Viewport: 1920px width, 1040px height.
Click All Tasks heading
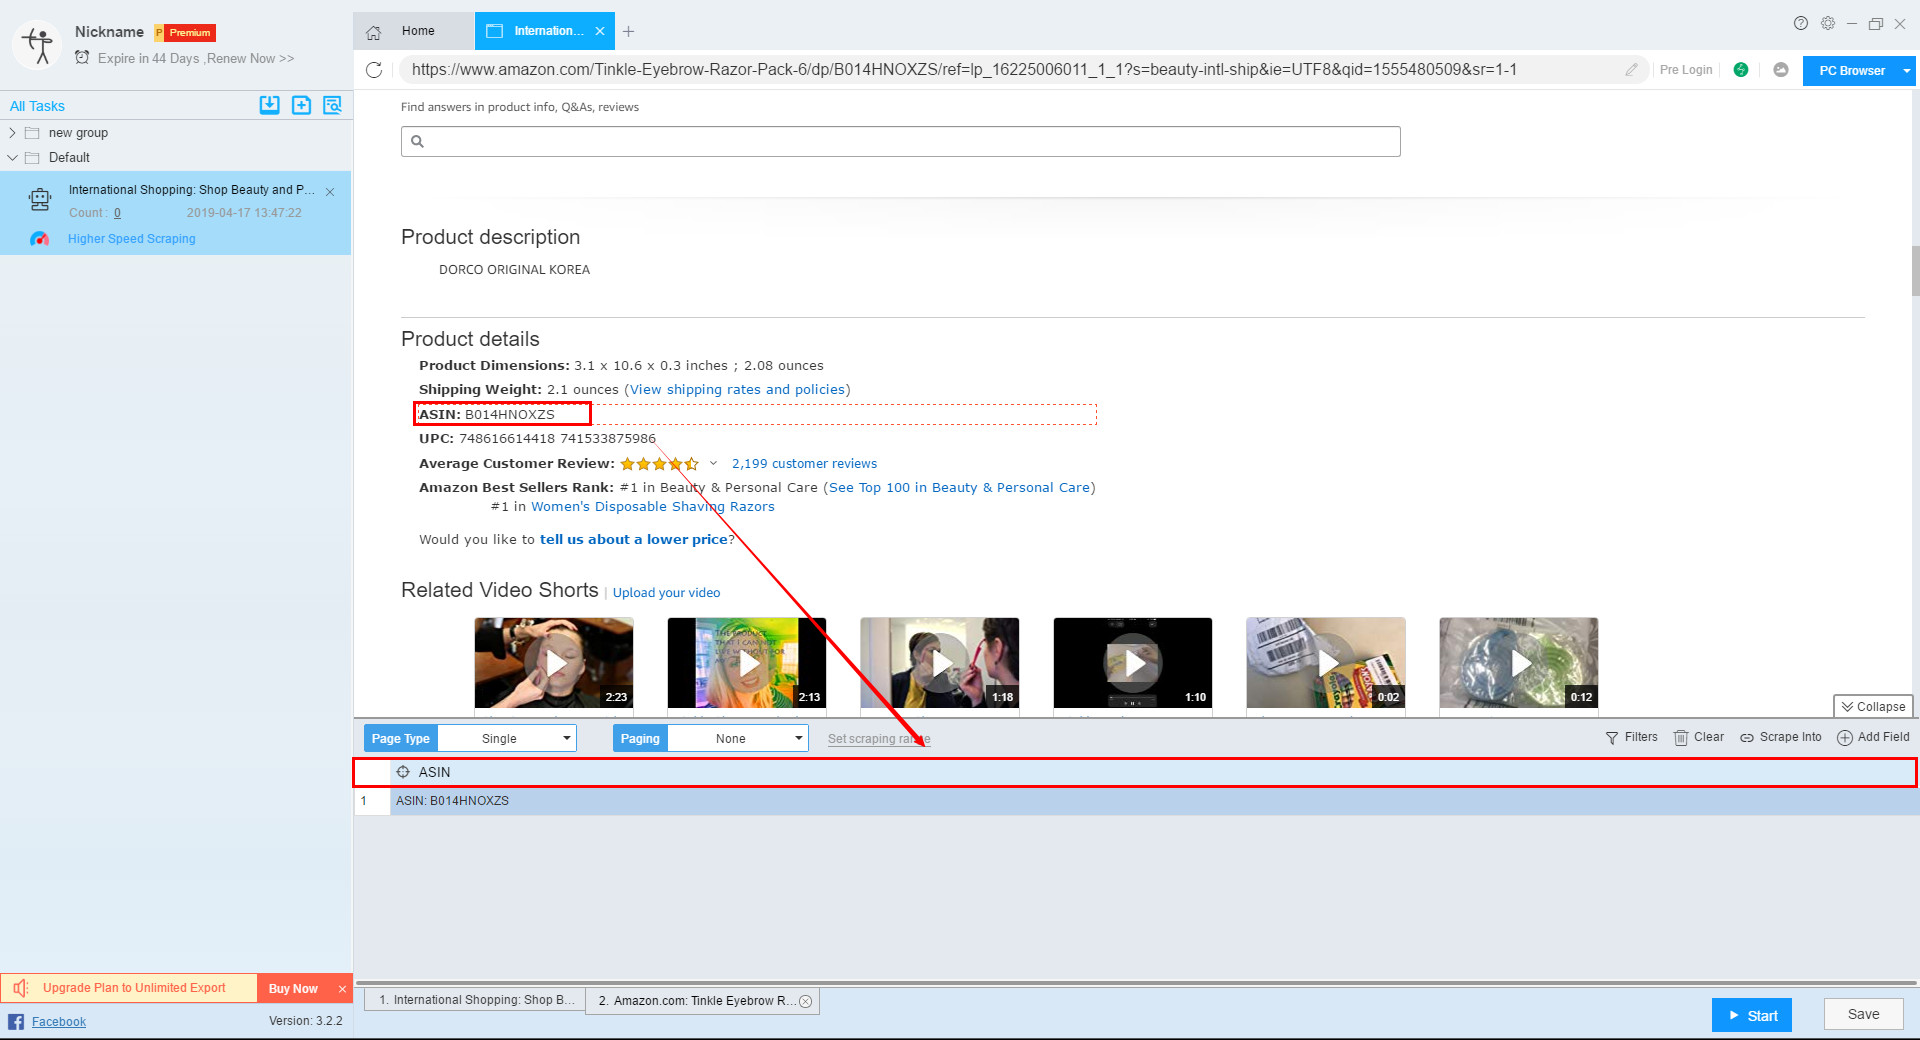click(x=37, y=106)
